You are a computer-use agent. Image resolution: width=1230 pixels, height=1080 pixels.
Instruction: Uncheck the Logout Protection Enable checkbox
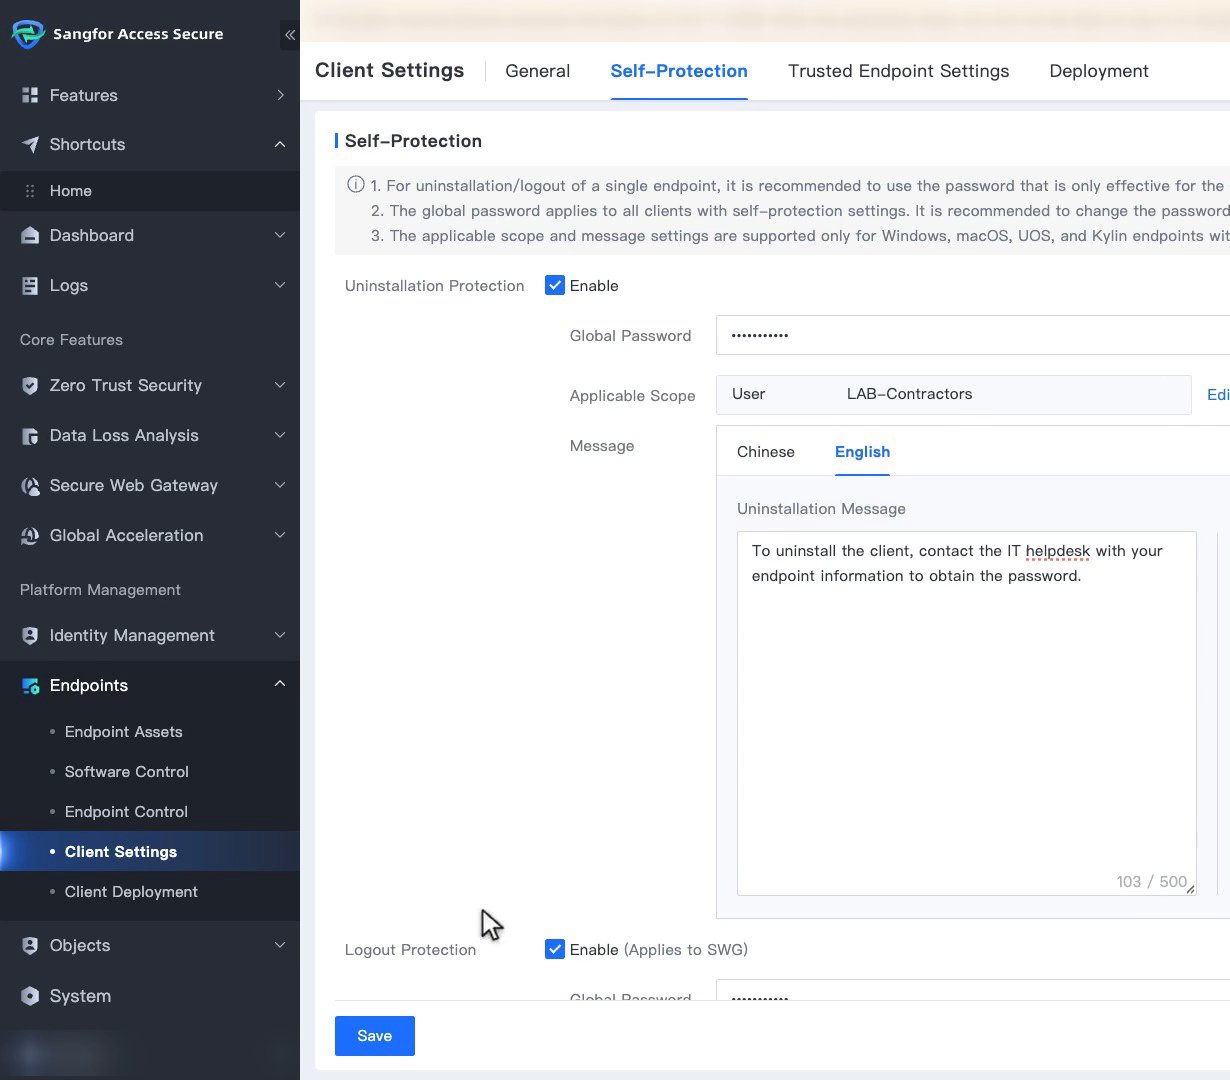click(555, 949)
